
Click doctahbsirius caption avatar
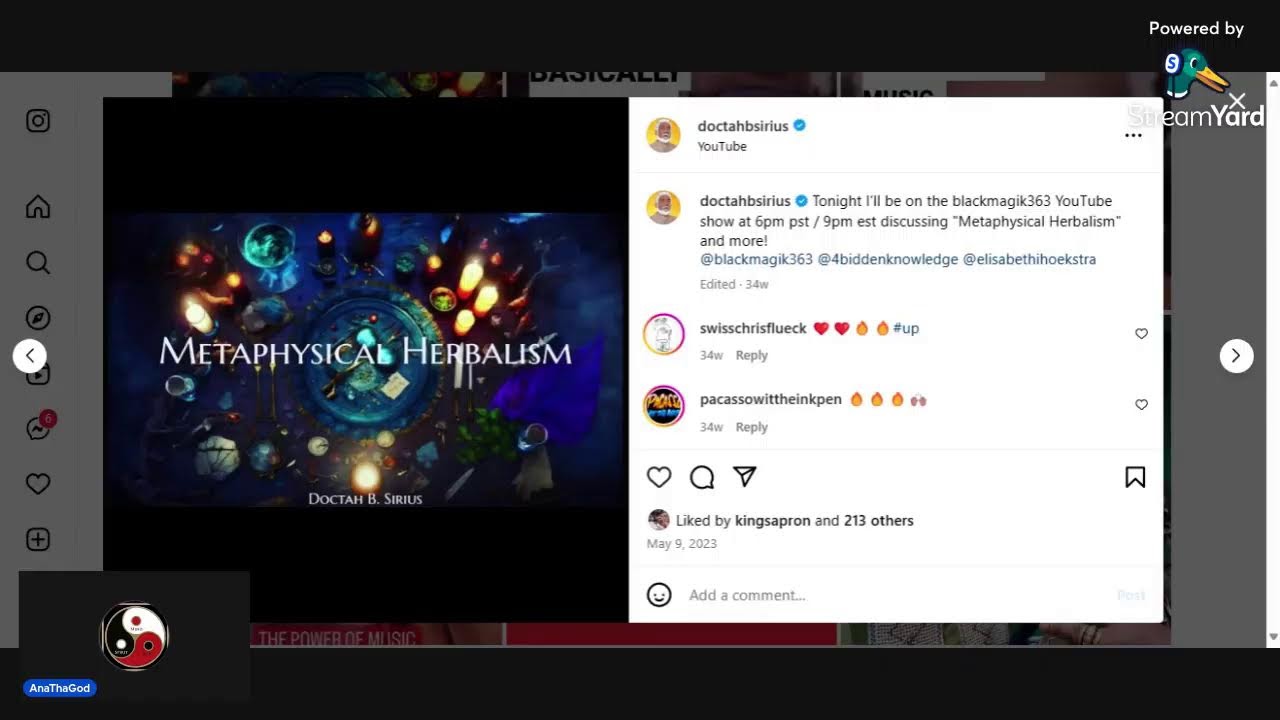click(663, 208)
